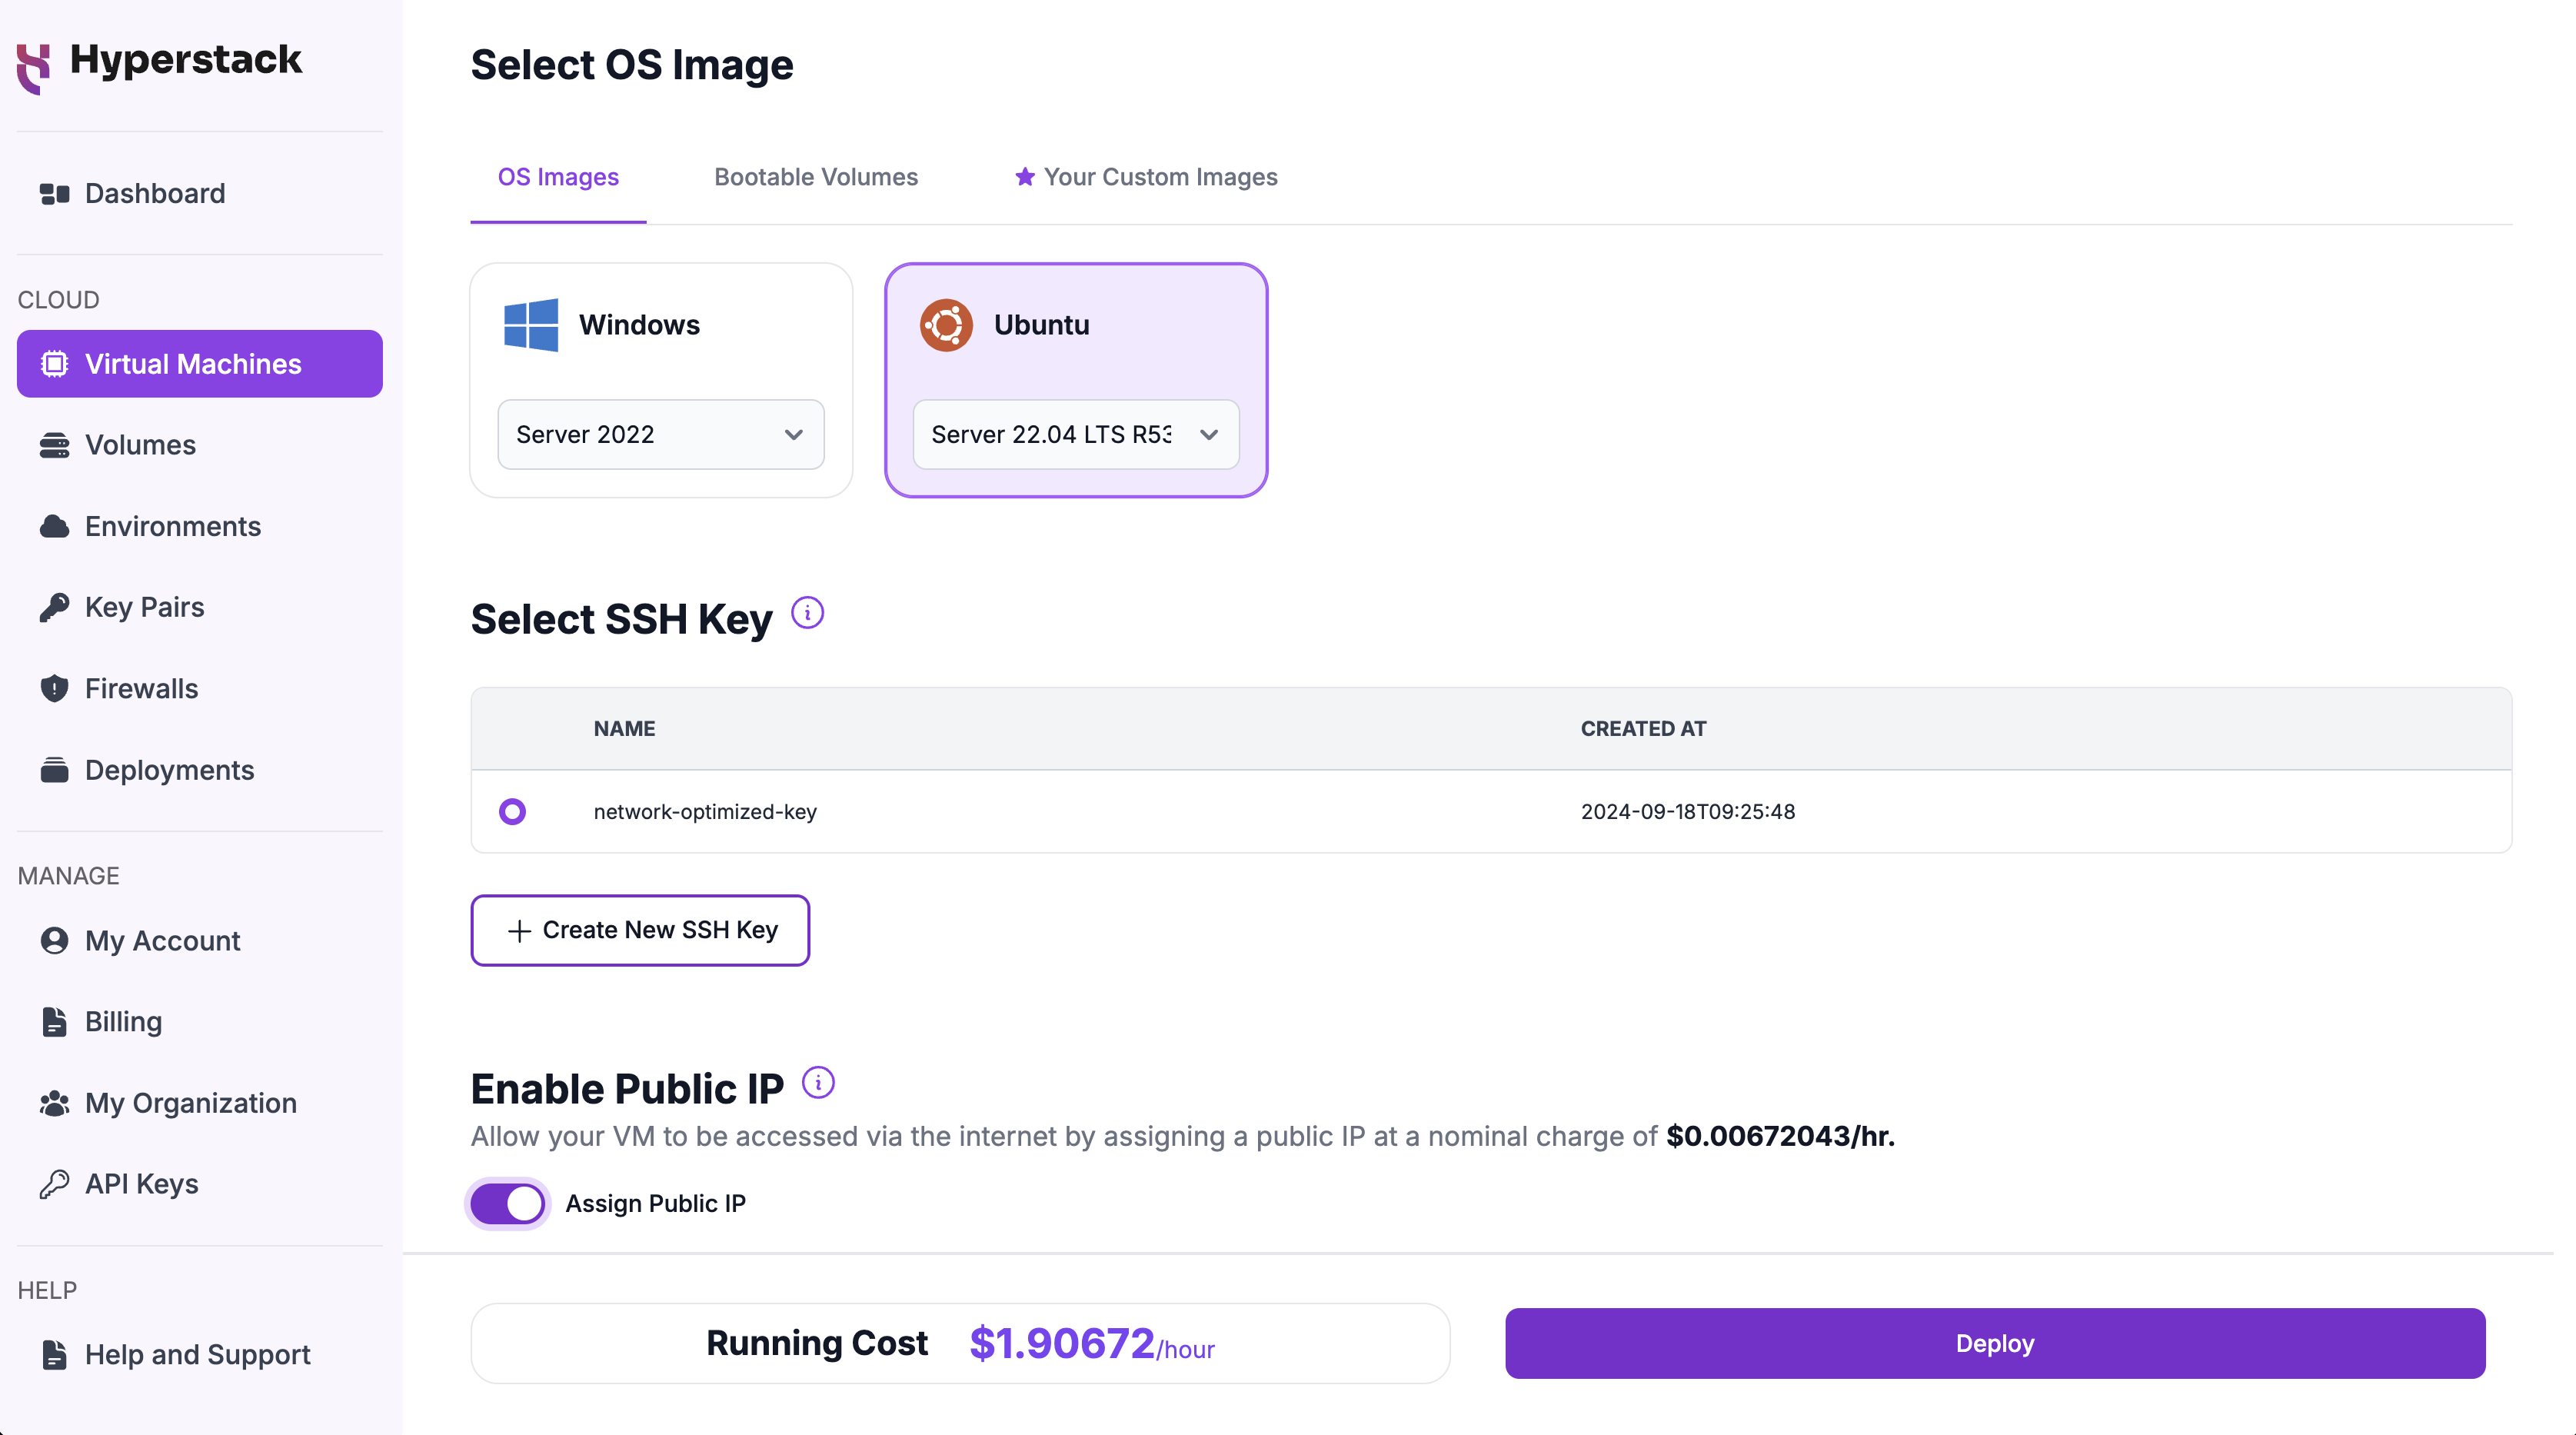This screenshot has width=2576, height=1435.
Task: Open the Your Custom Images tab
Action: point(1146,177)
